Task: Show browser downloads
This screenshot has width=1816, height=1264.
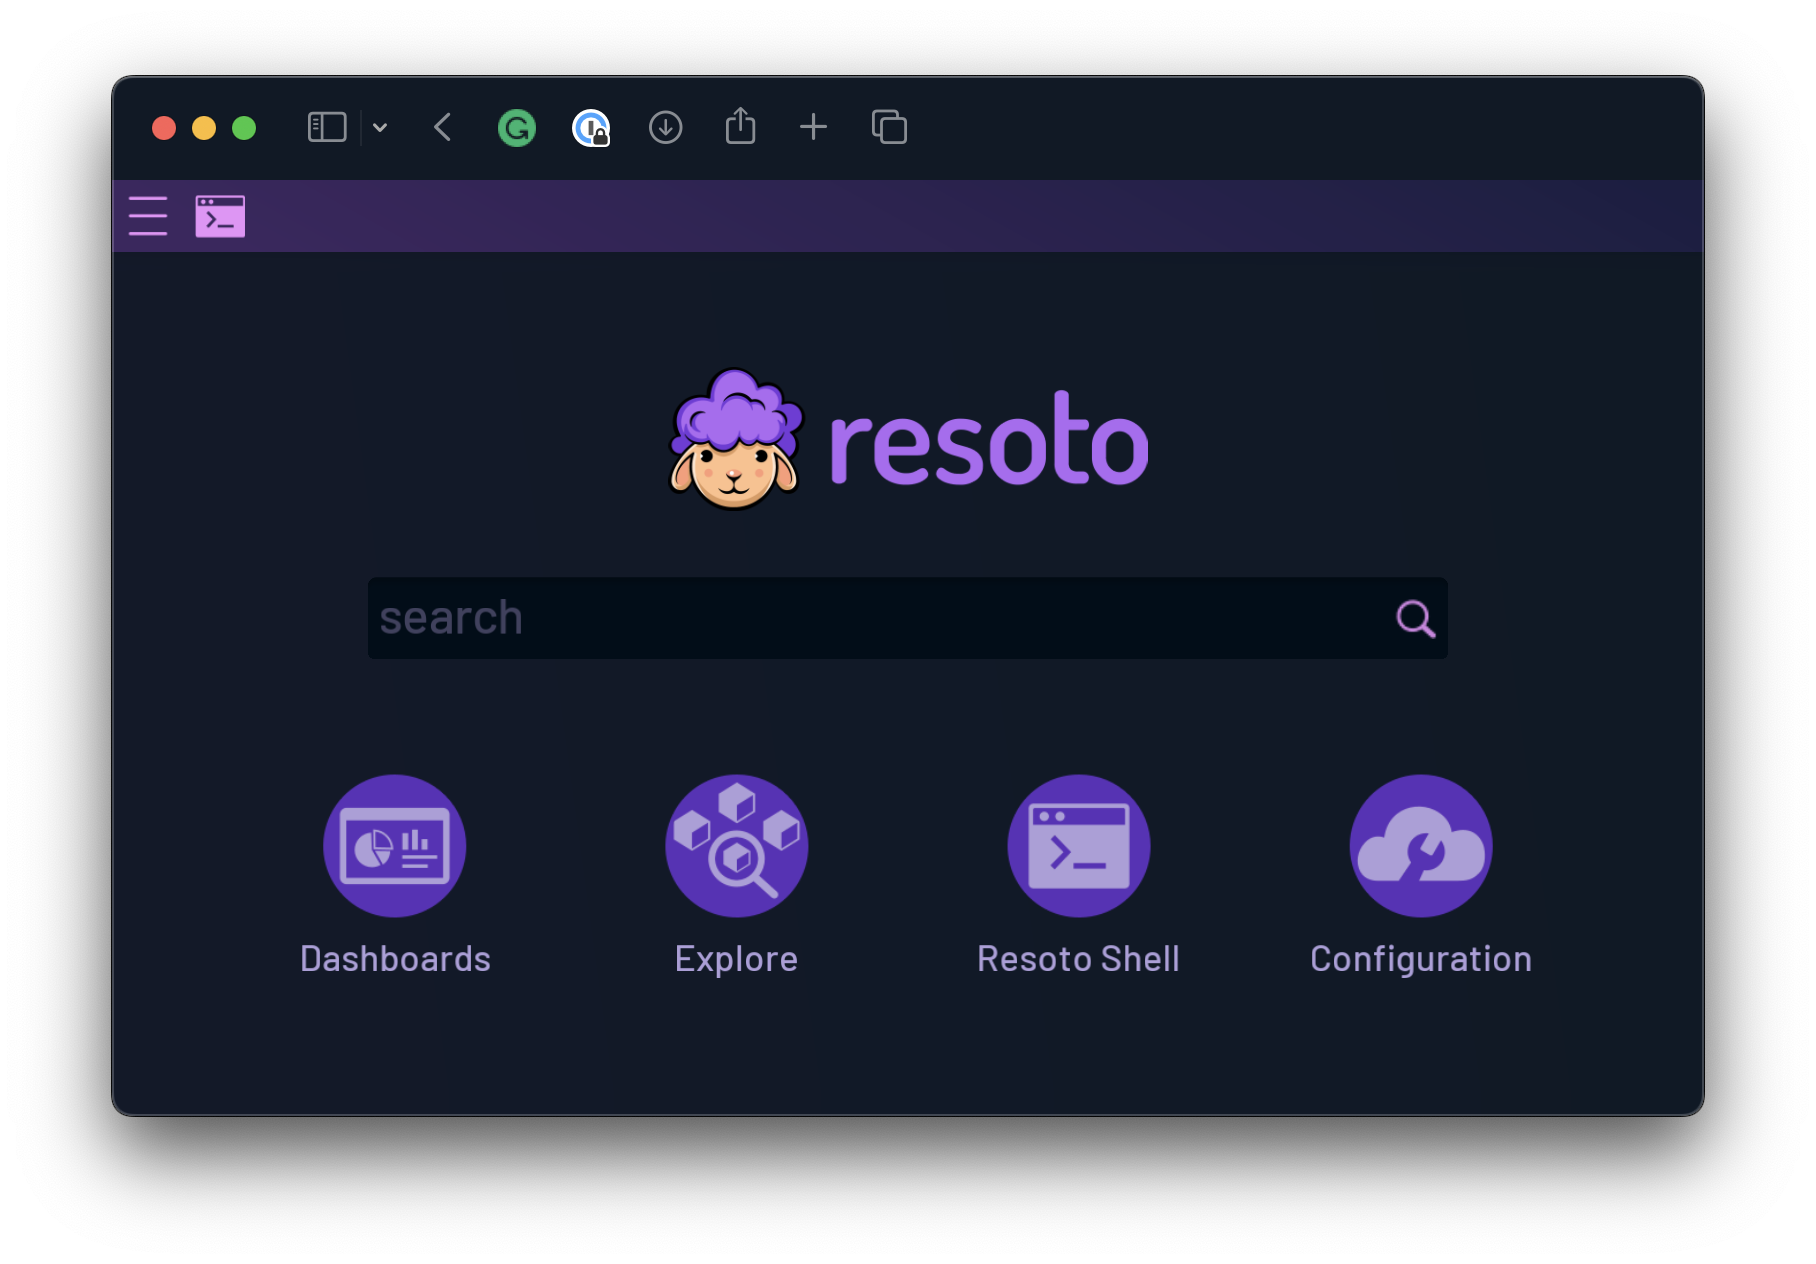Action: tap(665, 127)
